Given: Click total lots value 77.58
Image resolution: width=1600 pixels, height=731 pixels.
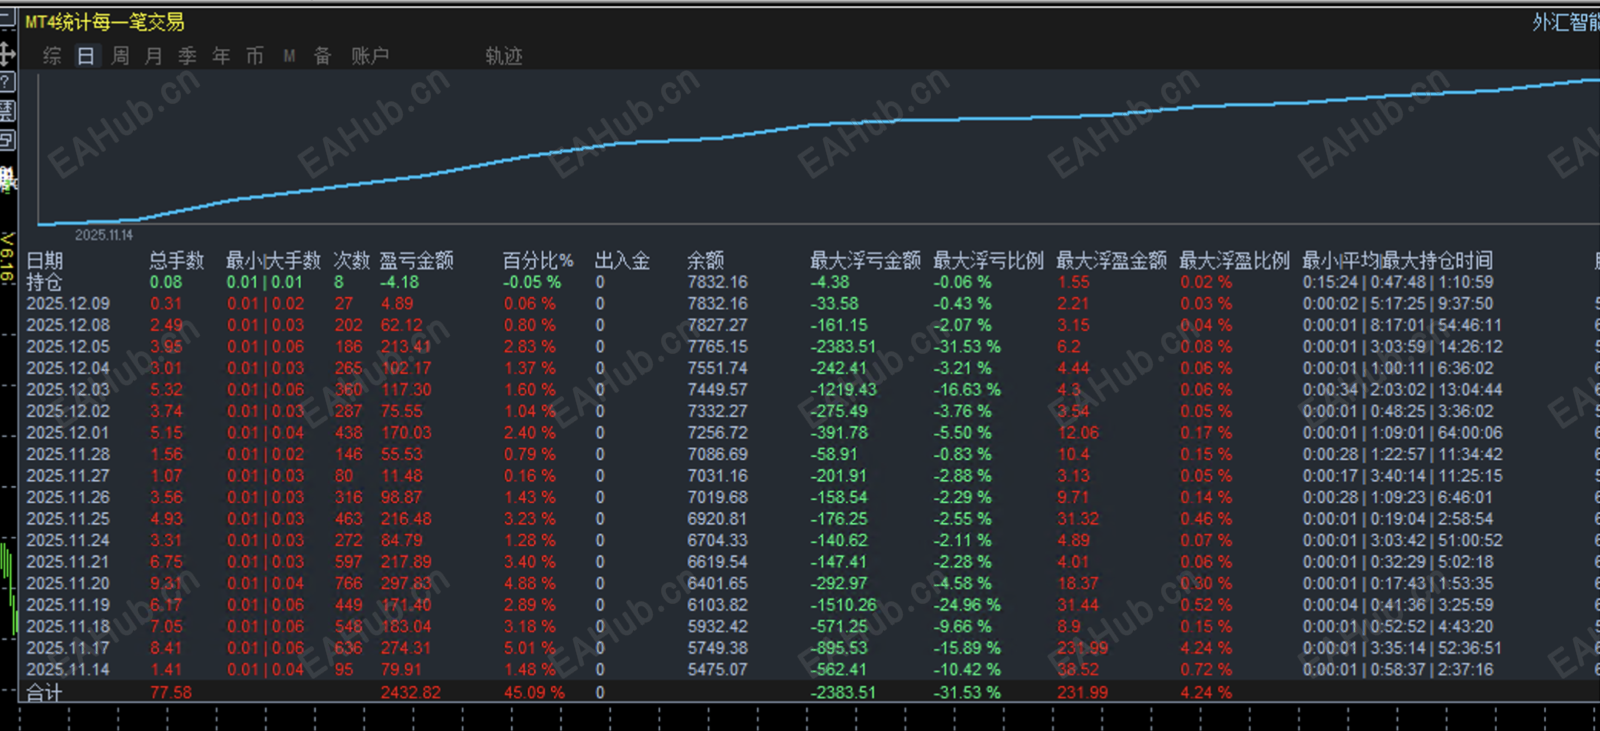Looking at the screenshot, I should pyautogui.click(x=171, y=692).
